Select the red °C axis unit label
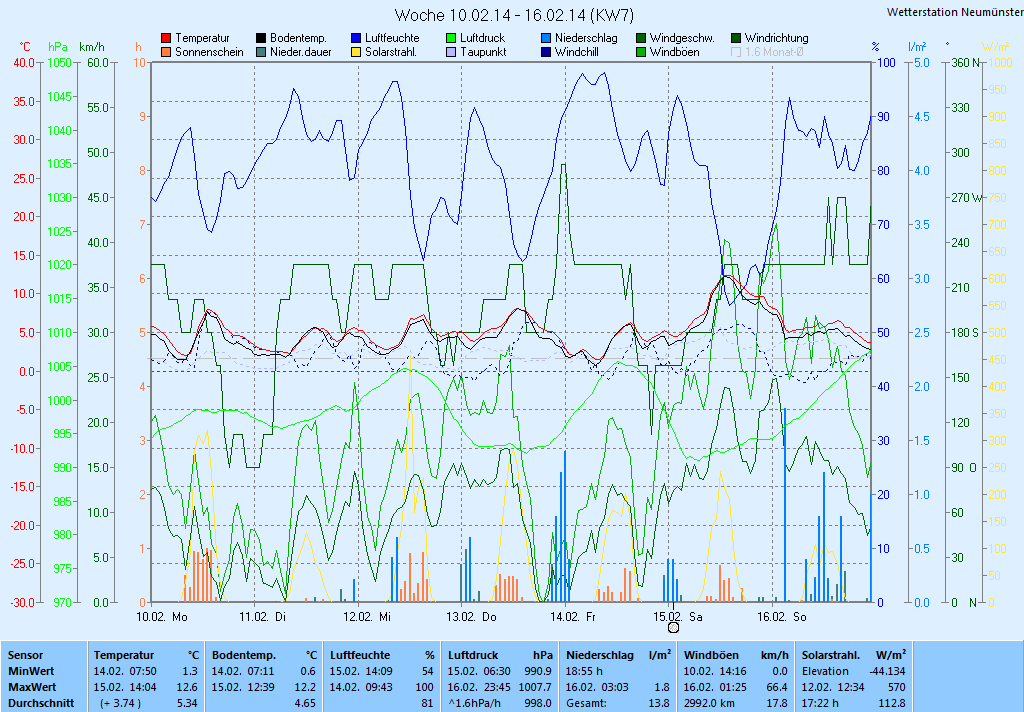The height and width of the screenshot is (712, 1024). pos(24,47)
